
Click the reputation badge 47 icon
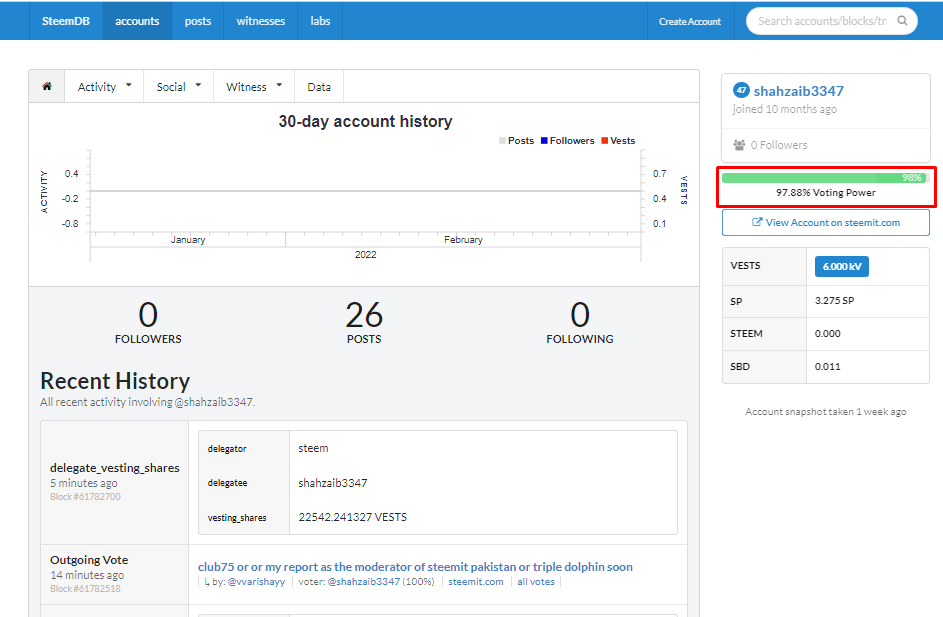click(741, 91)
